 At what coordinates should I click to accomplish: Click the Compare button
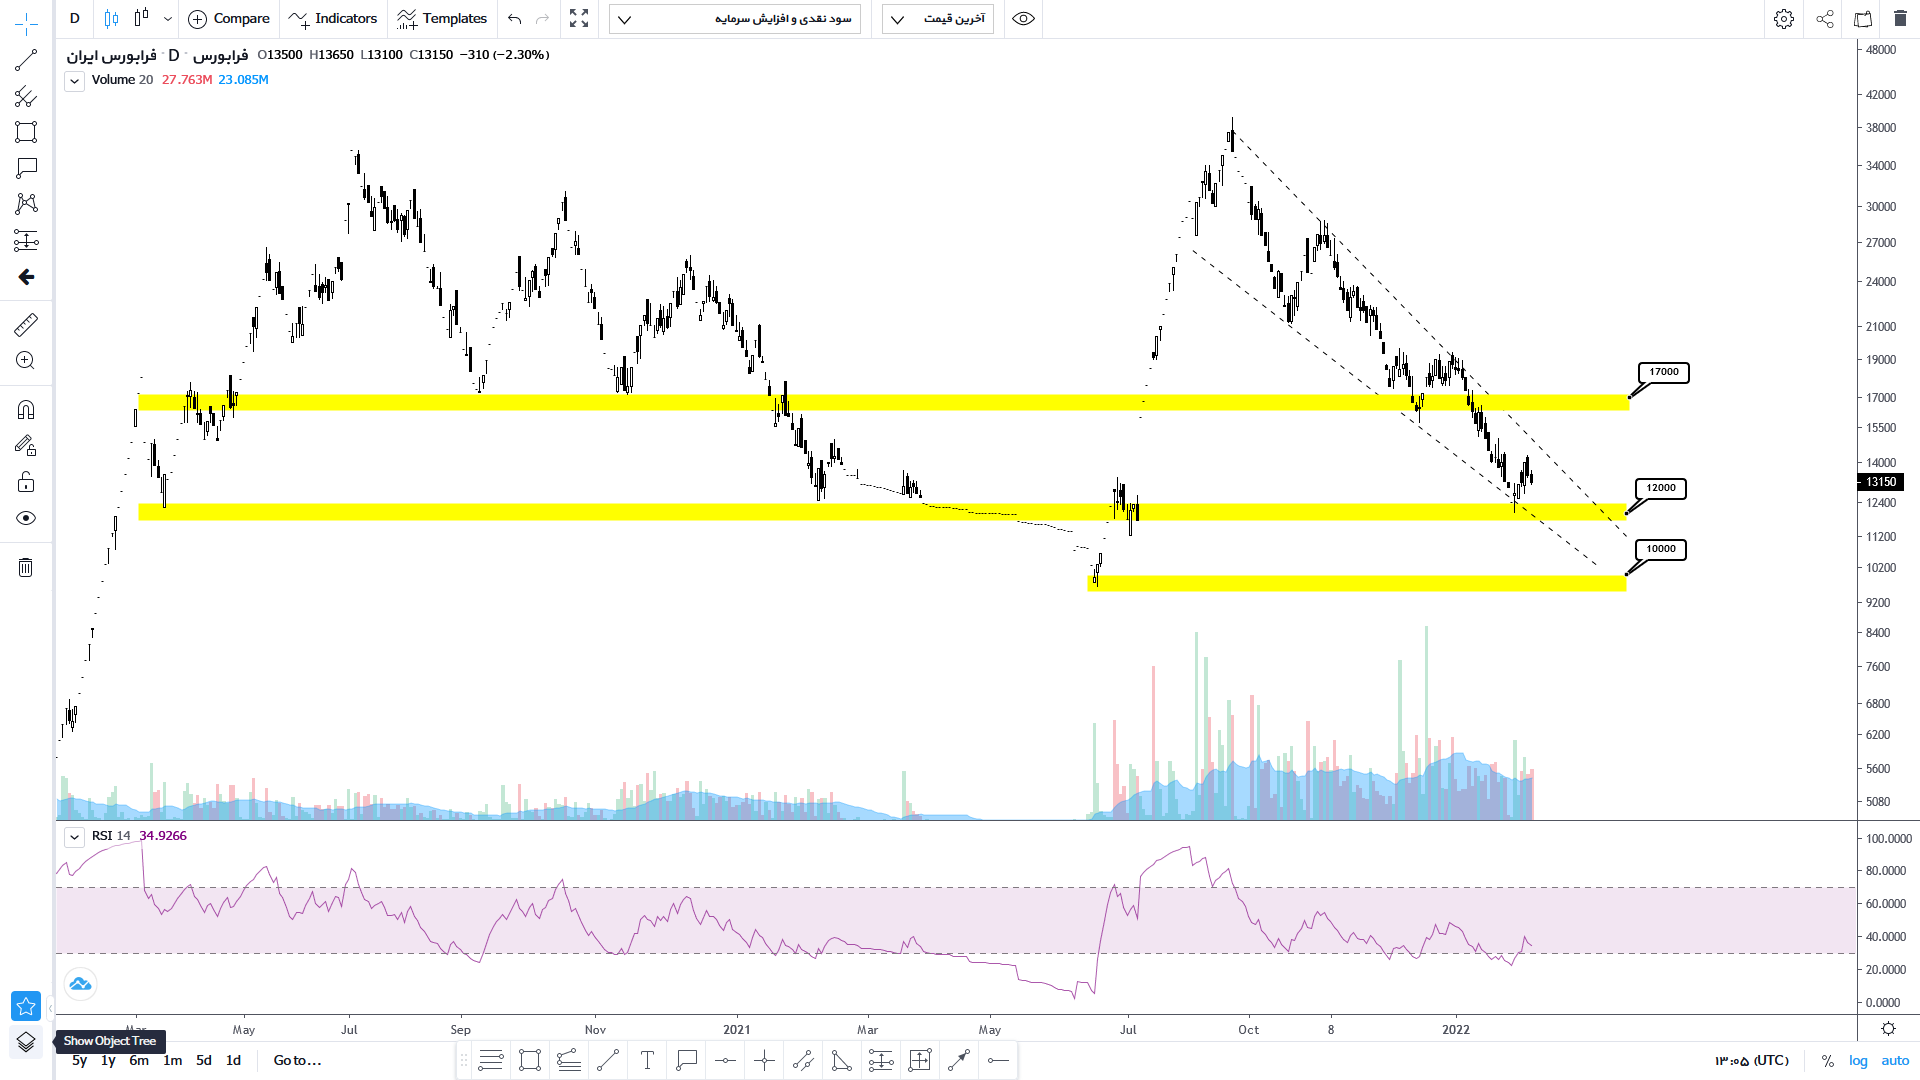[229, 19]
